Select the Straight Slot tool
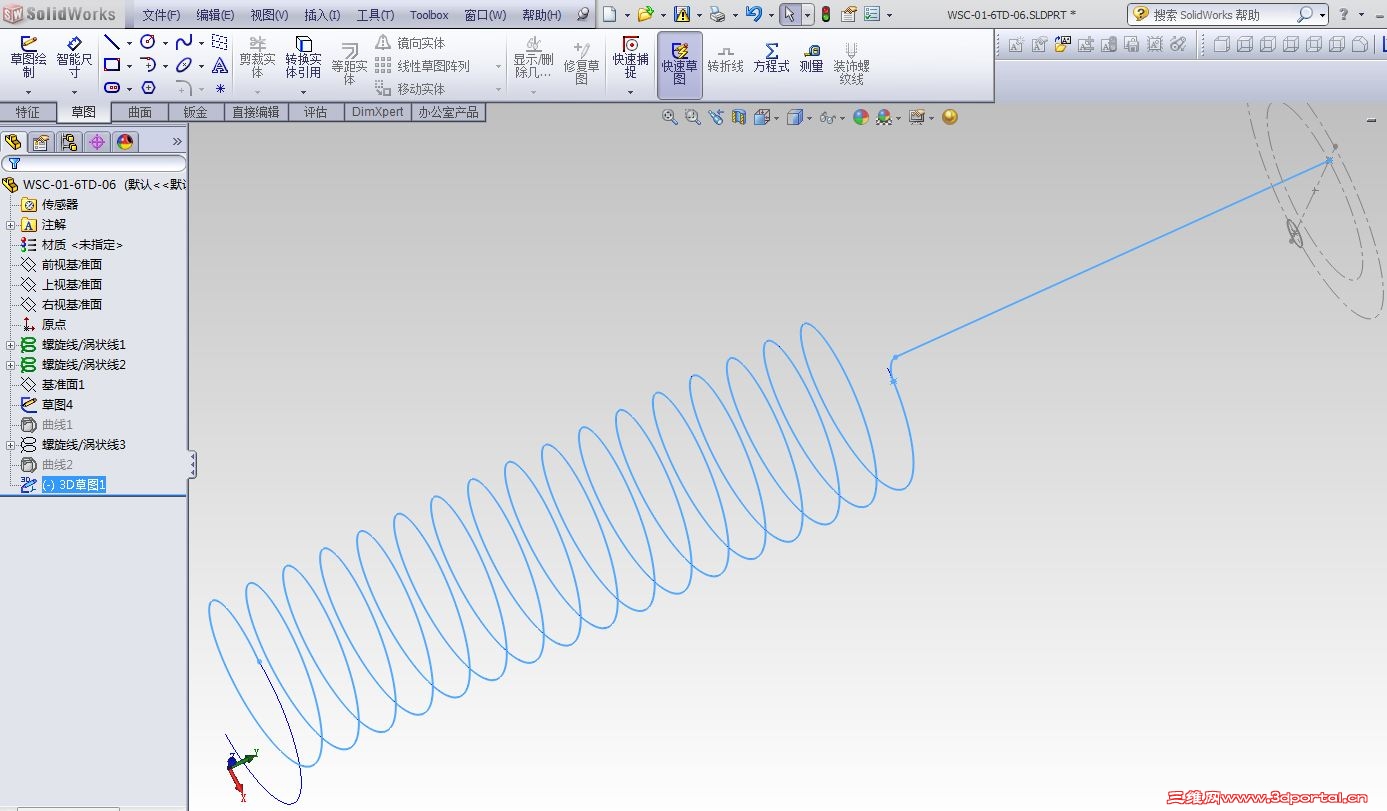The width and height of the screenshot is (1387, 811). [x=112, y=88]
